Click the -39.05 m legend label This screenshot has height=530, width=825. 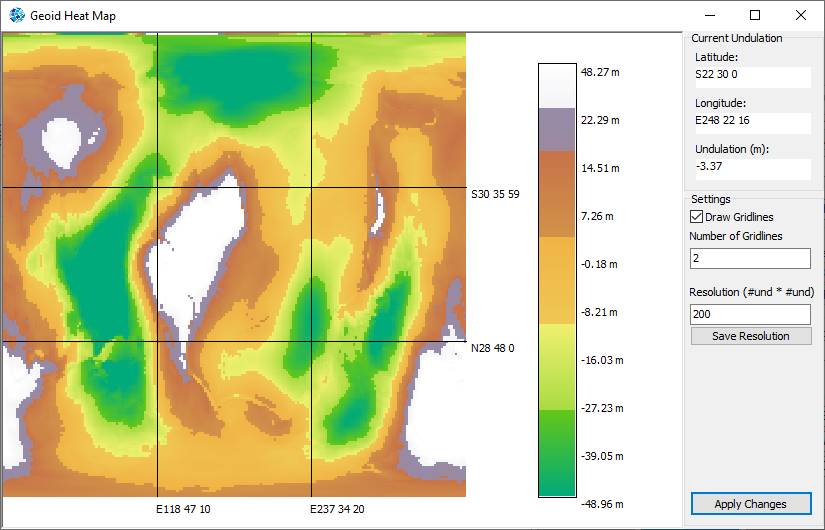tap(602, 456)
